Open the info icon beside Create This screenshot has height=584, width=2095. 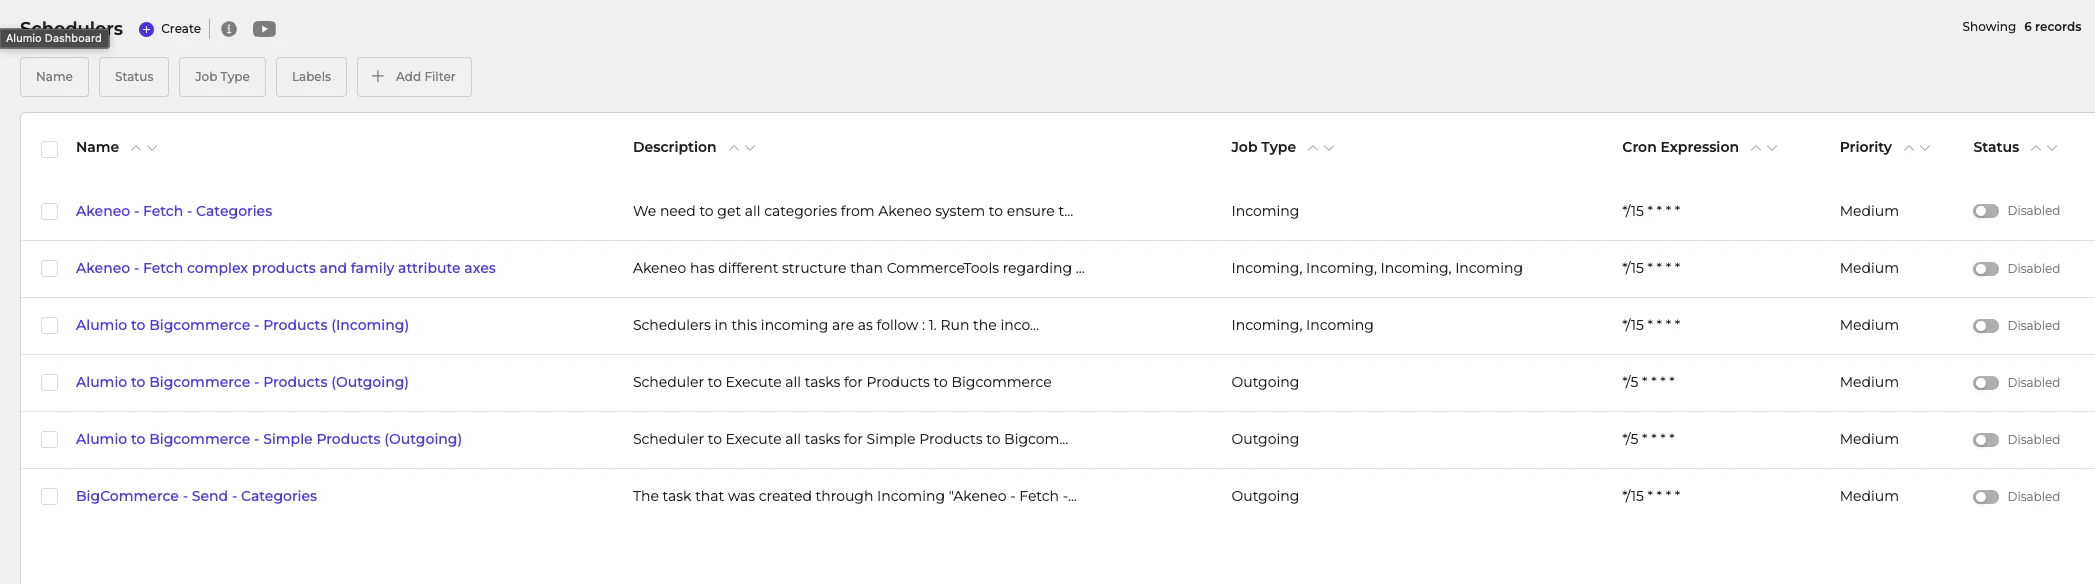(x=229, y=29)
